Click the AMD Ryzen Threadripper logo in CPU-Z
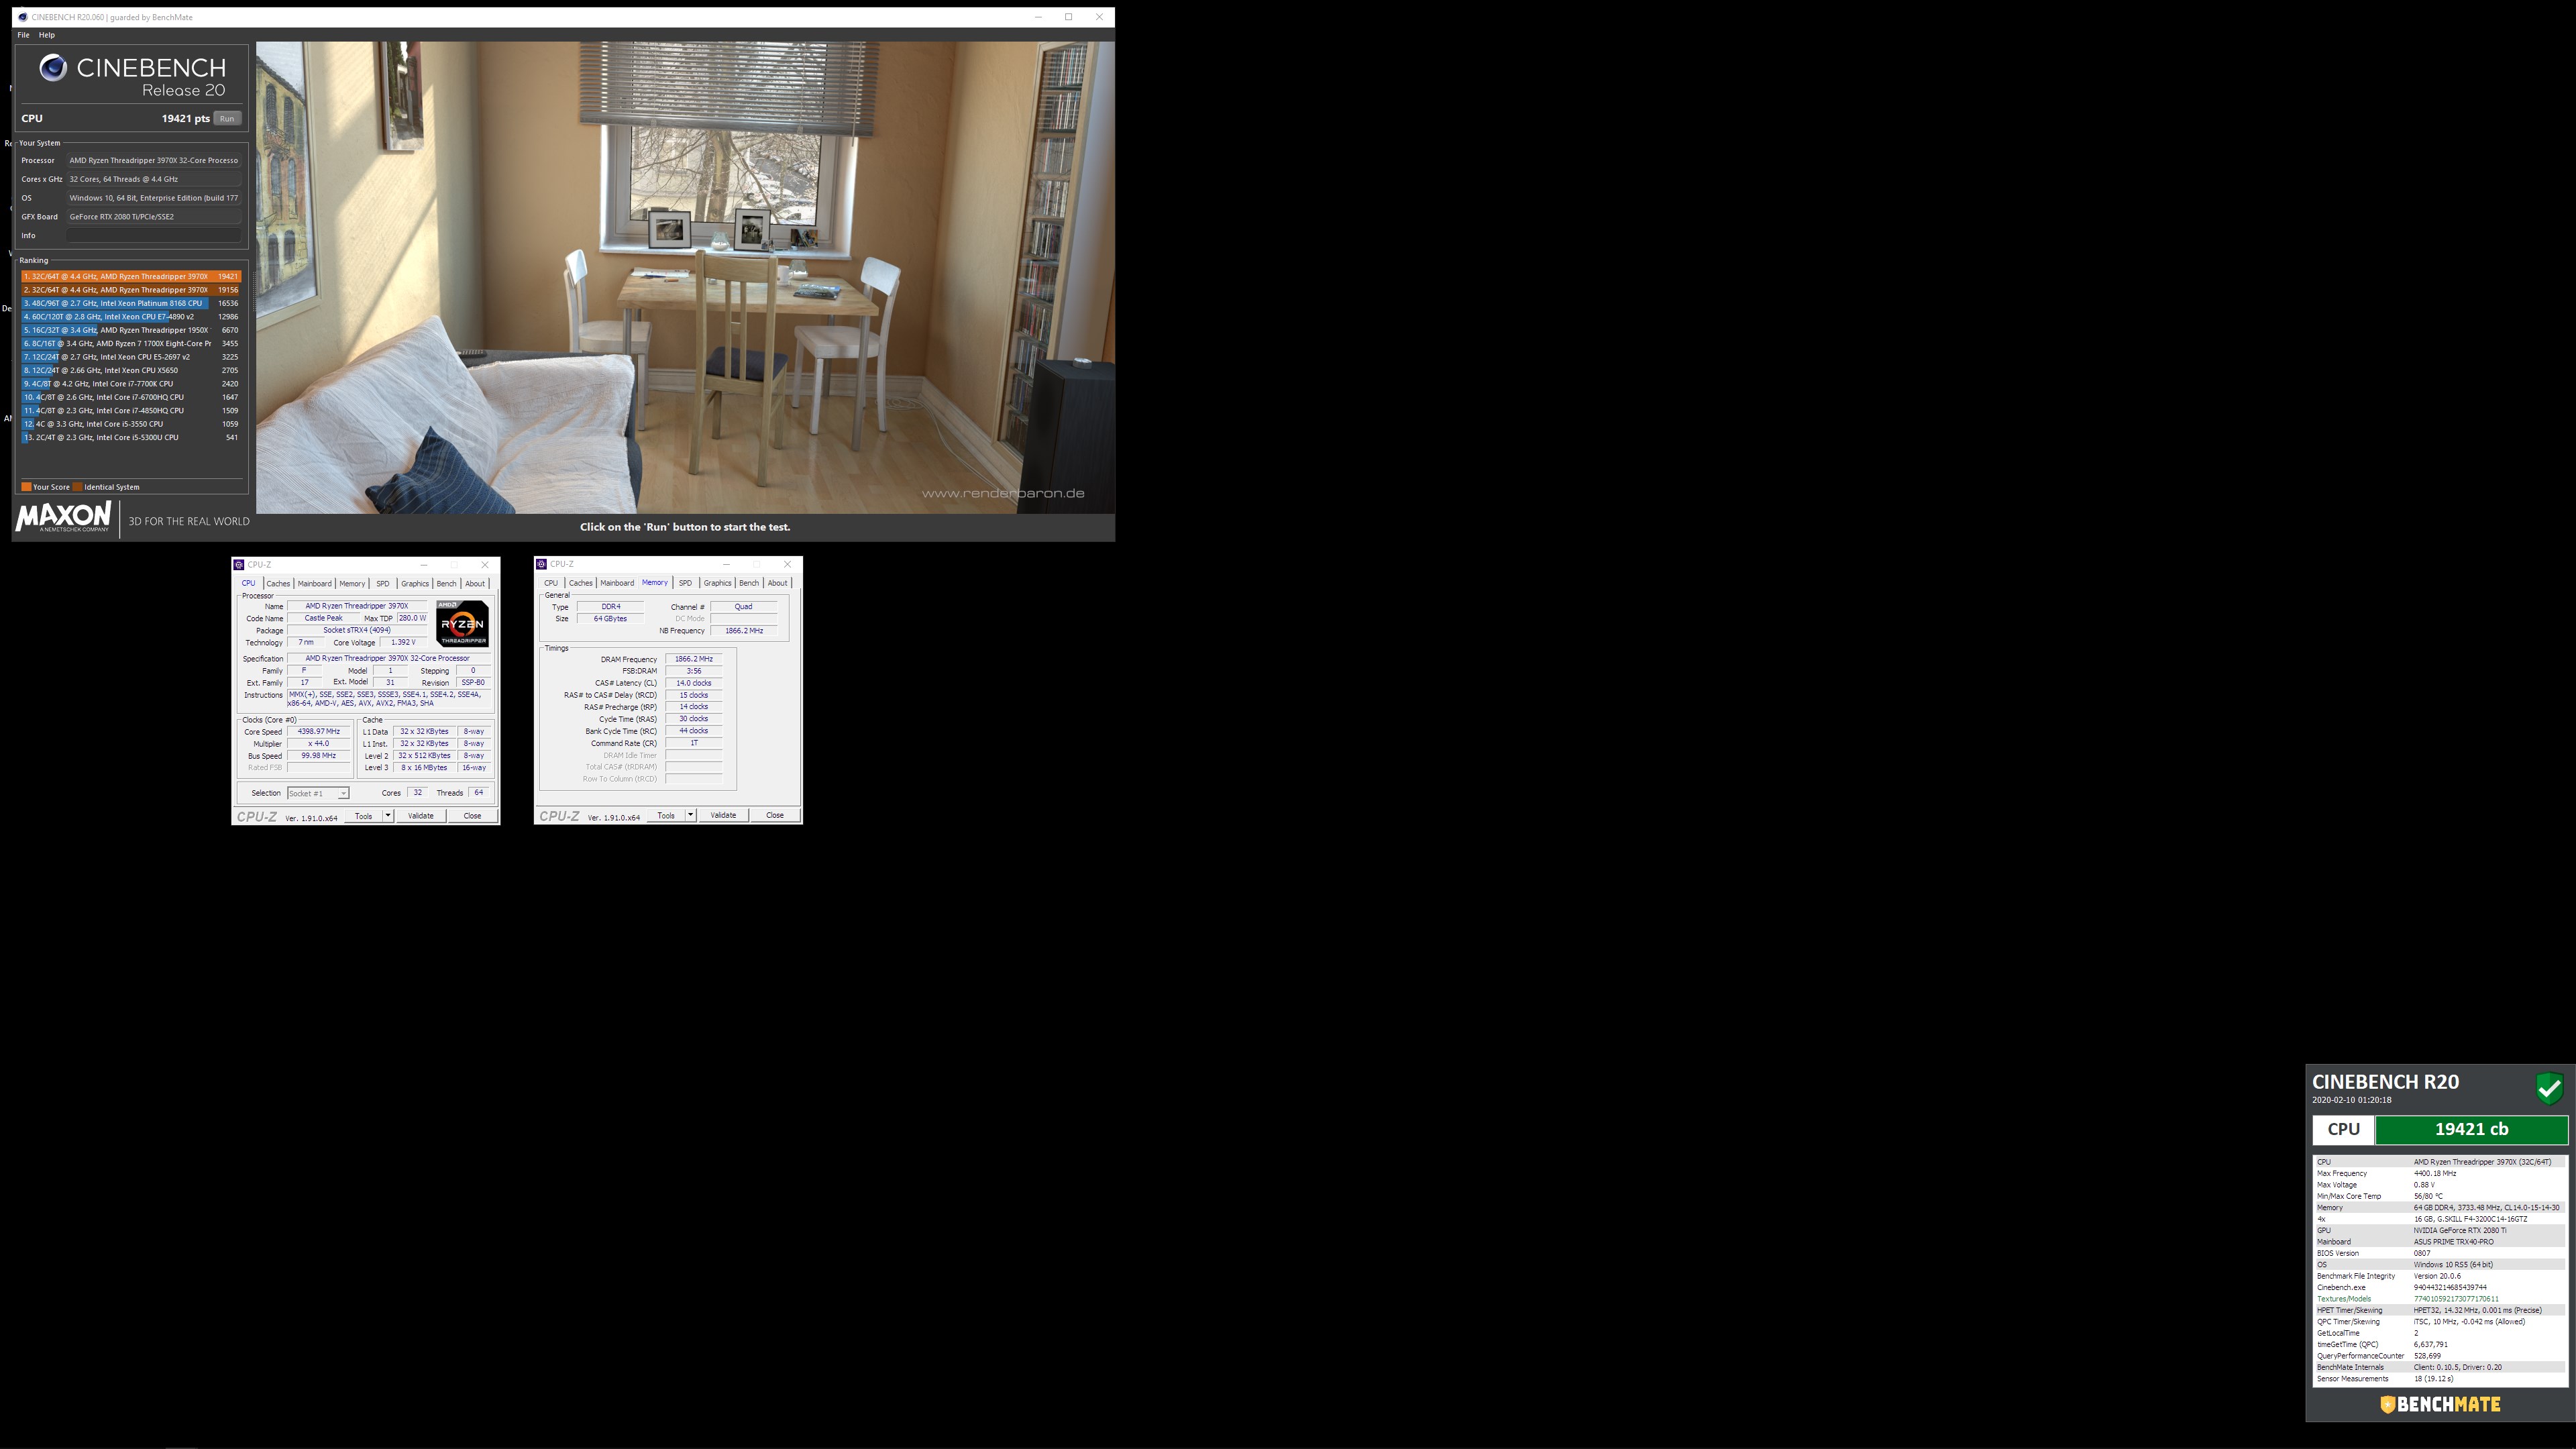This screenshot has width=2576, height=1449. coord(462,623)
